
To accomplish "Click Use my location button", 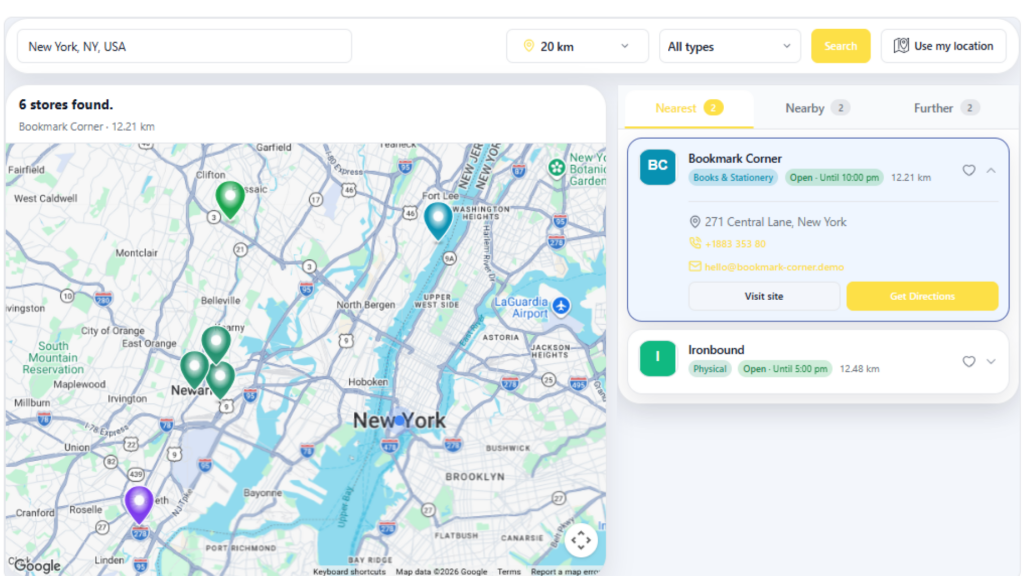I will pyautogui.click(x=943, y=46).
